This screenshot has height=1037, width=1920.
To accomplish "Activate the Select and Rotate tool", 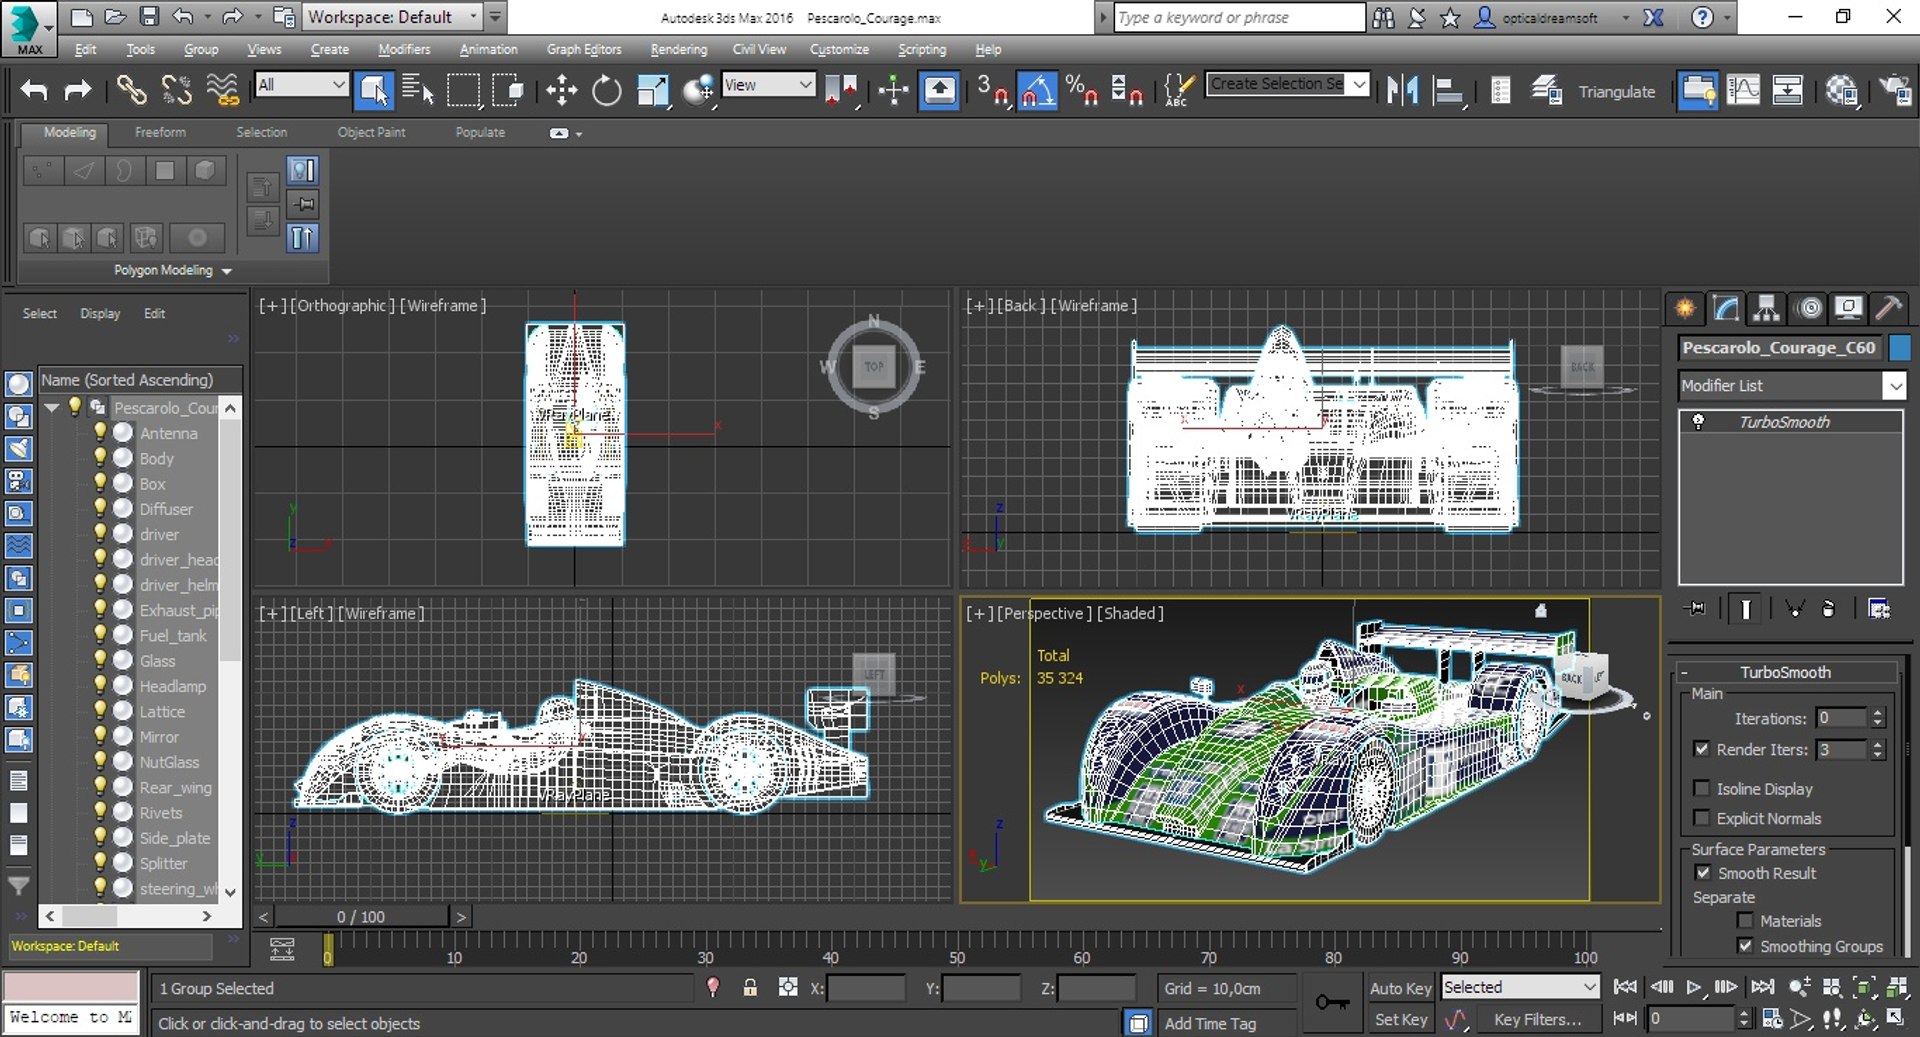I will click(606, 91).
